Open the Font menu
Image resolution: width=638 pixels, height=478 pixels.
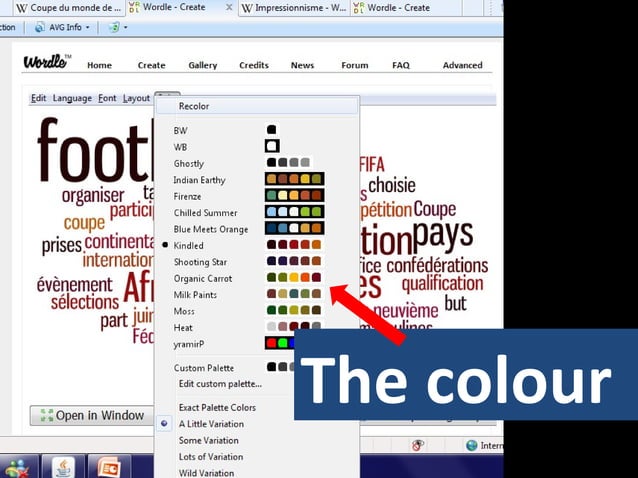[x=107, y=98]
